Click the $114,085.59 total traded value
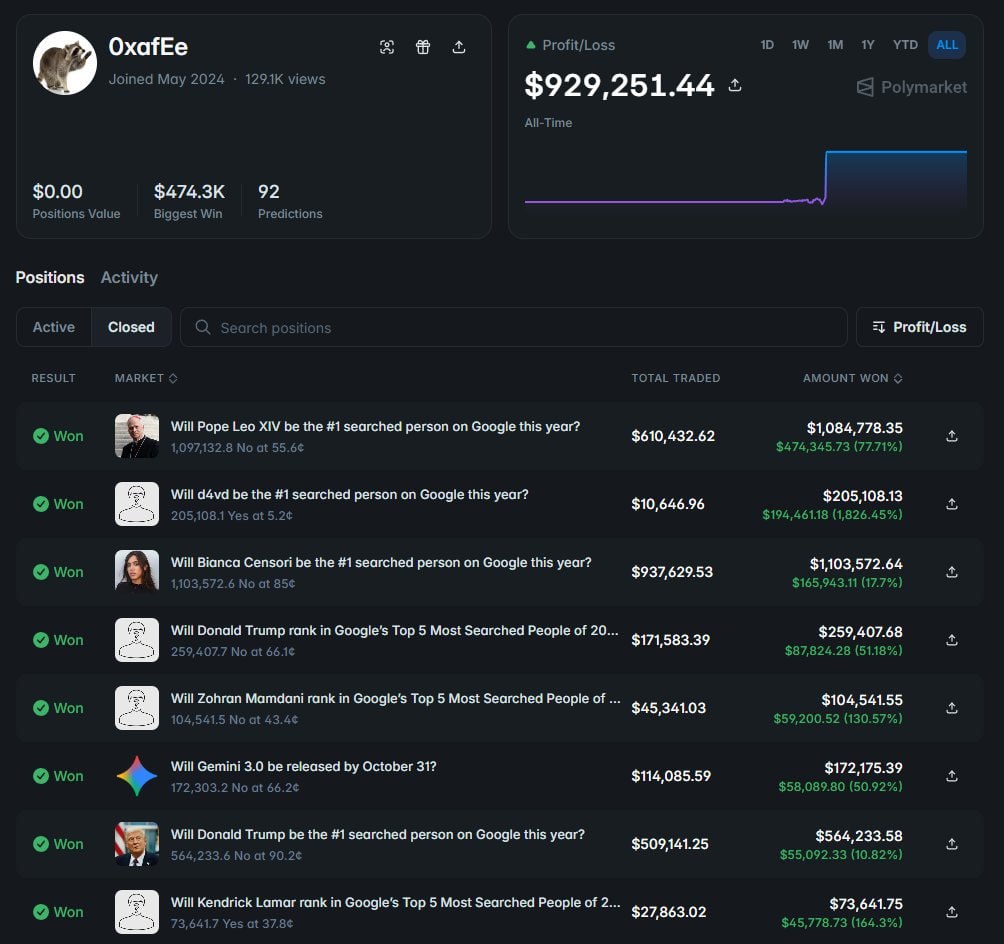Viewport: 1004px width, 944px height. tap(671, 776)
